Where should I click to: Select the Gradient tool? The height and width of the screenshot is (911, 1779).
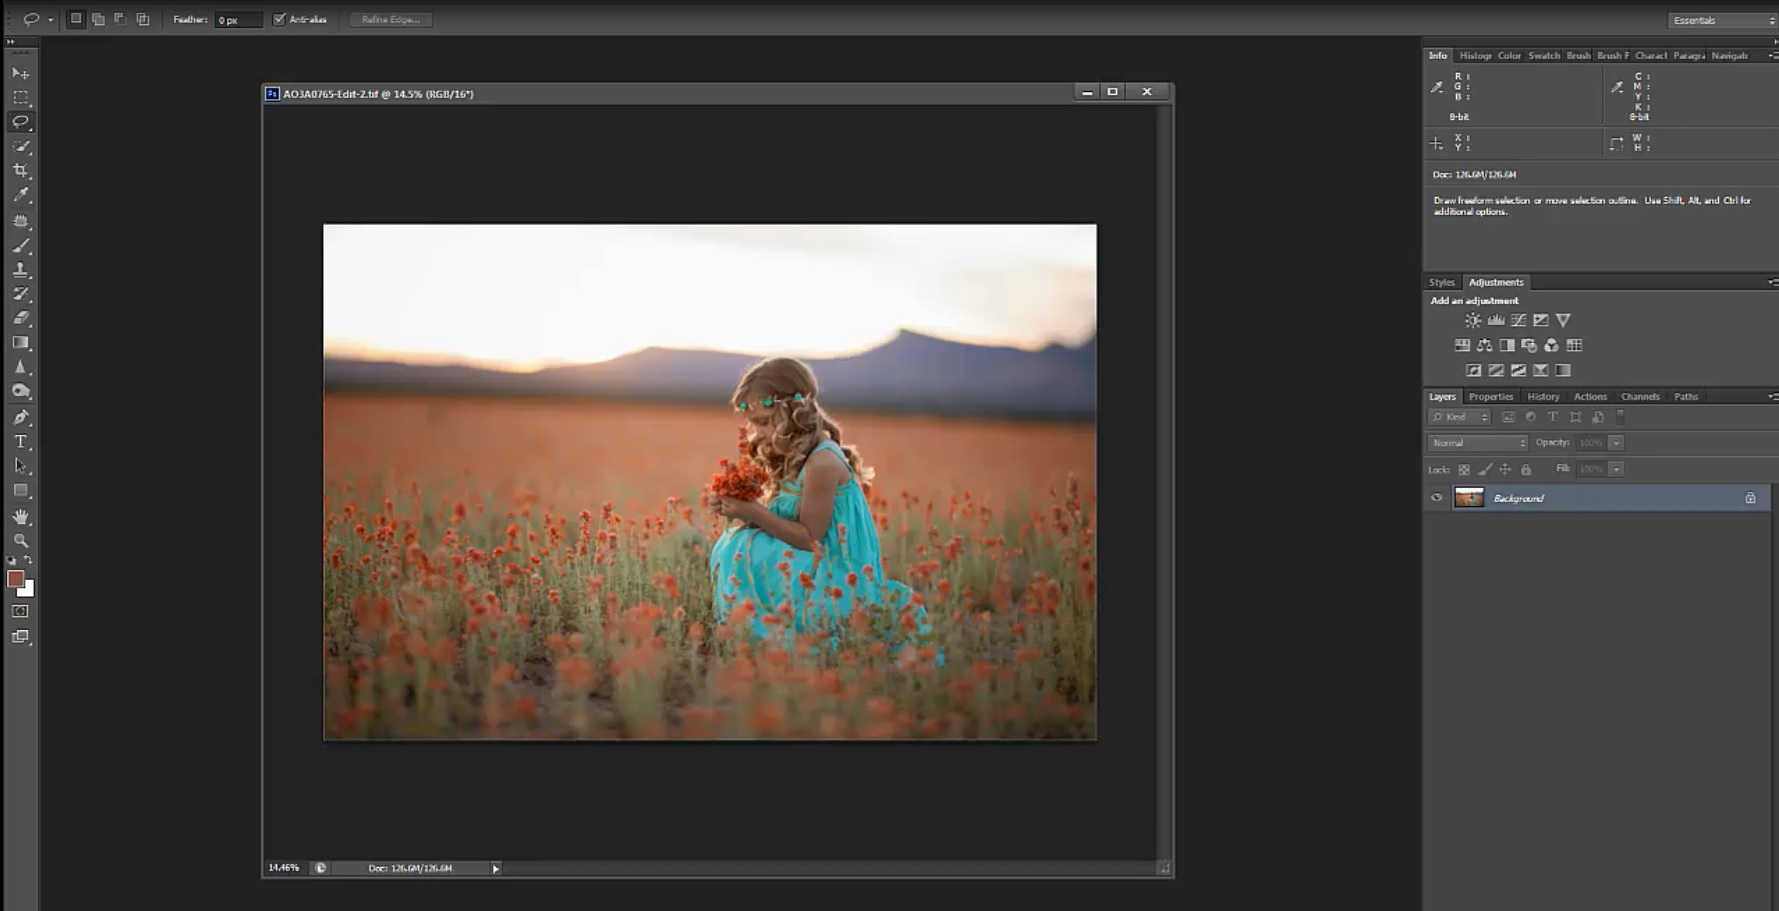(20, 343)
